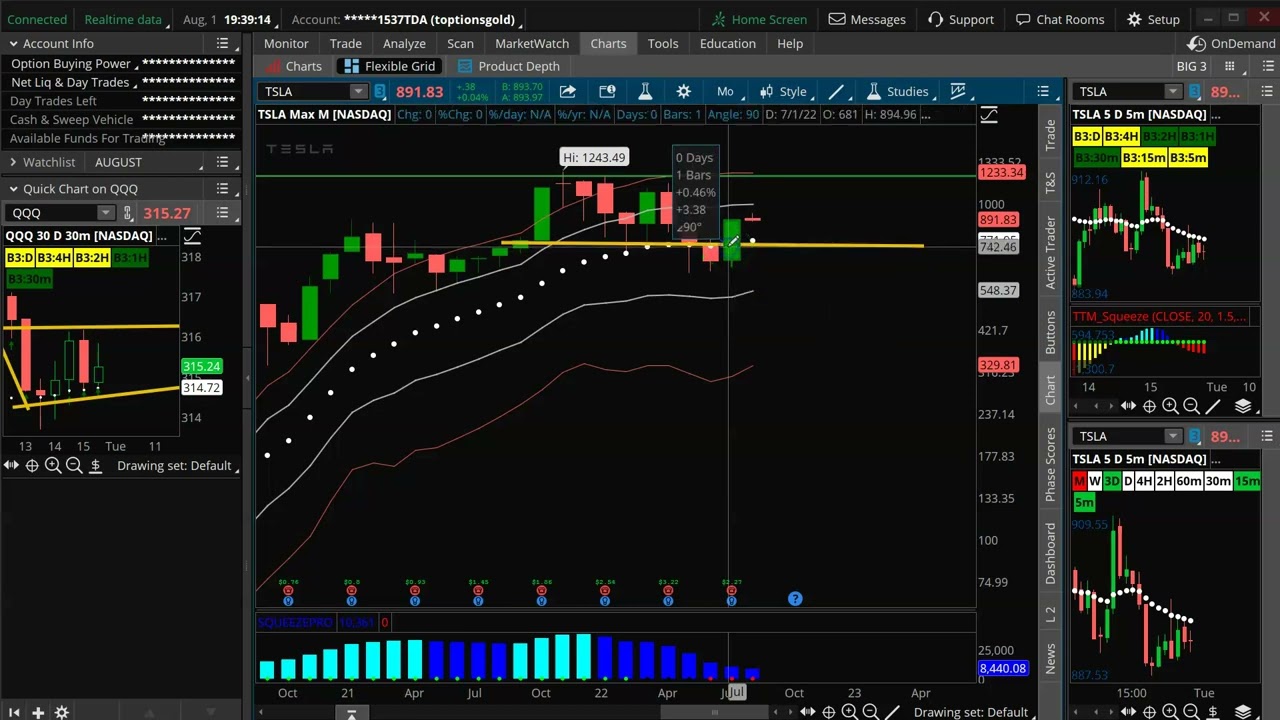
Task: Toggle B3:4H button on QQQ chart
Action: (55, 258)
